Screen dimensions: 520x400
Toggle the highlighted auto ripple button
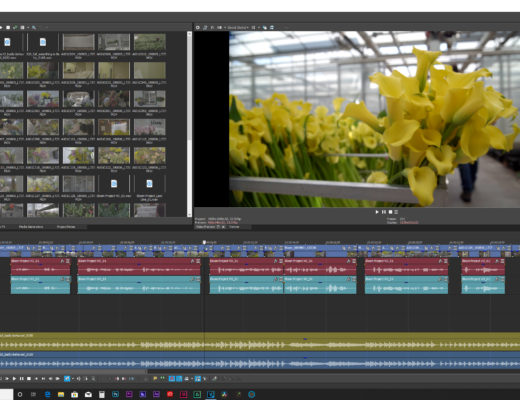click(198, 379)
